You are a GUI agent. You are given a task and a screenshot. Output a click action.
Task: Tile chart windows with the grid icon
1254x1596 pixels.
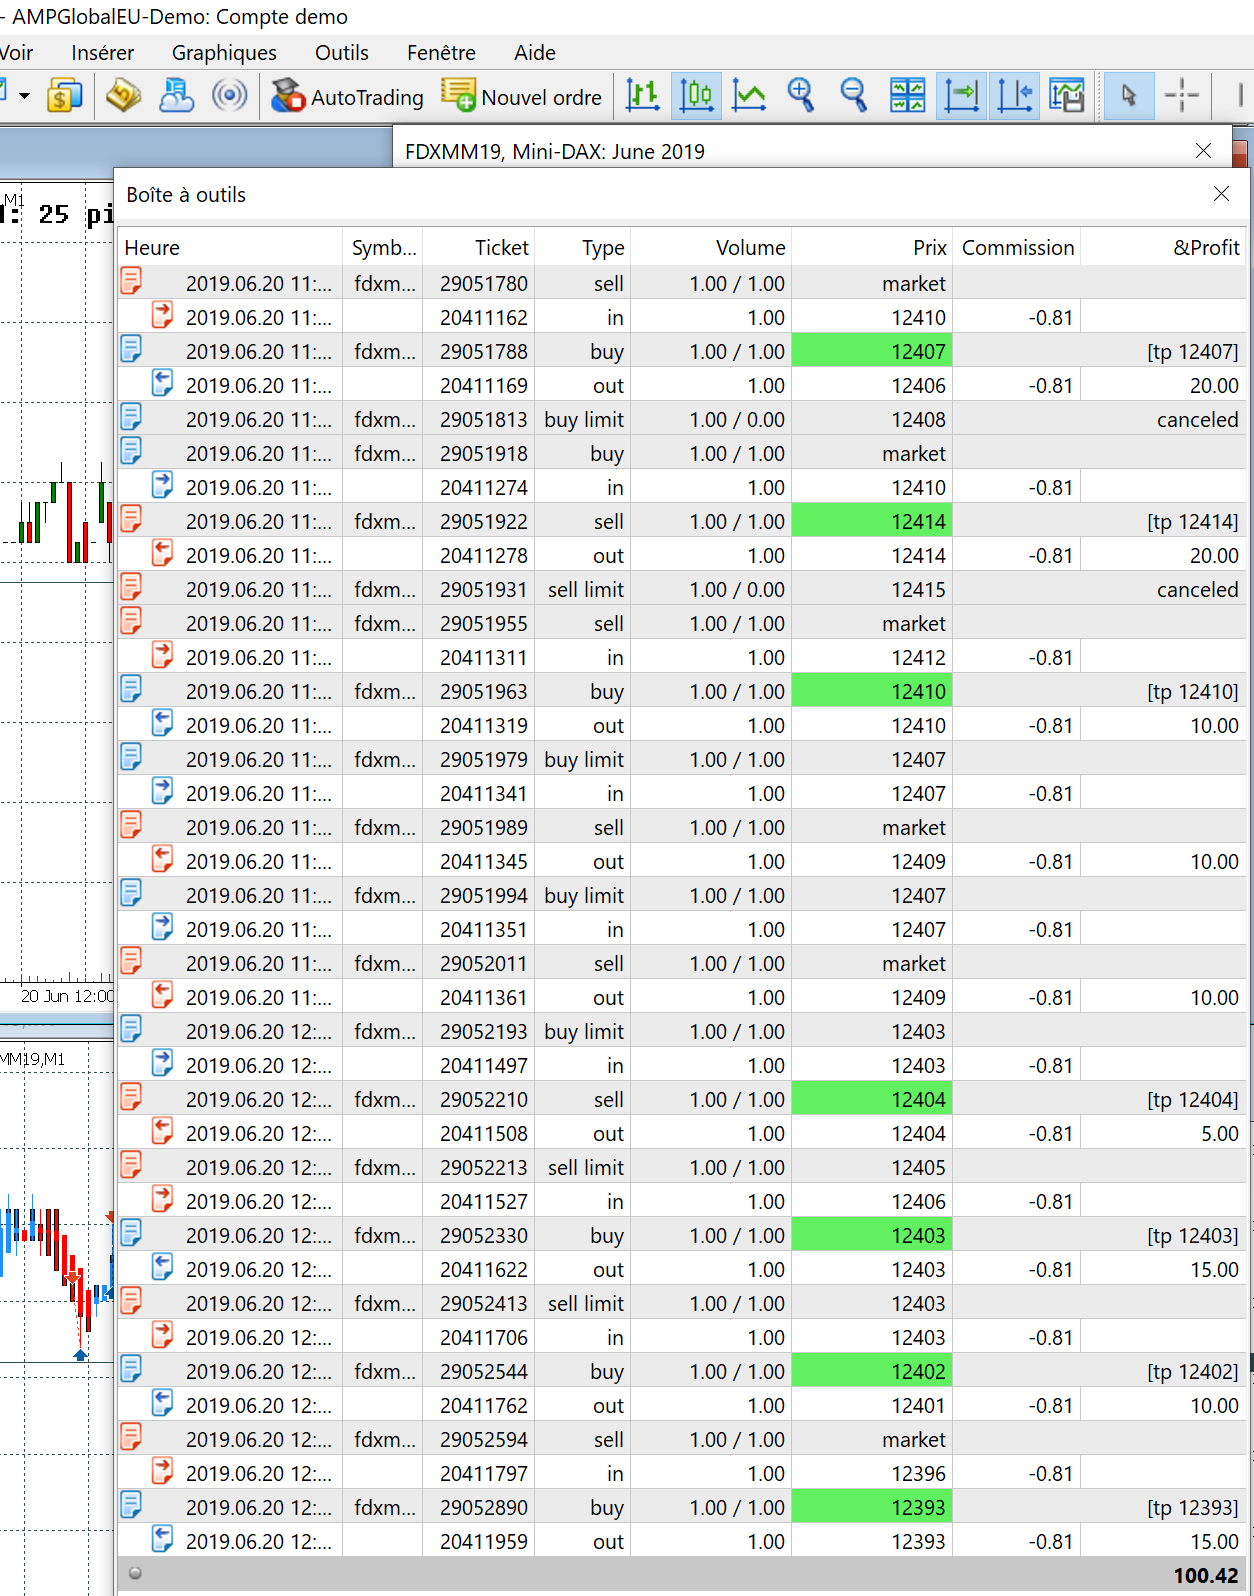(907, 96)
